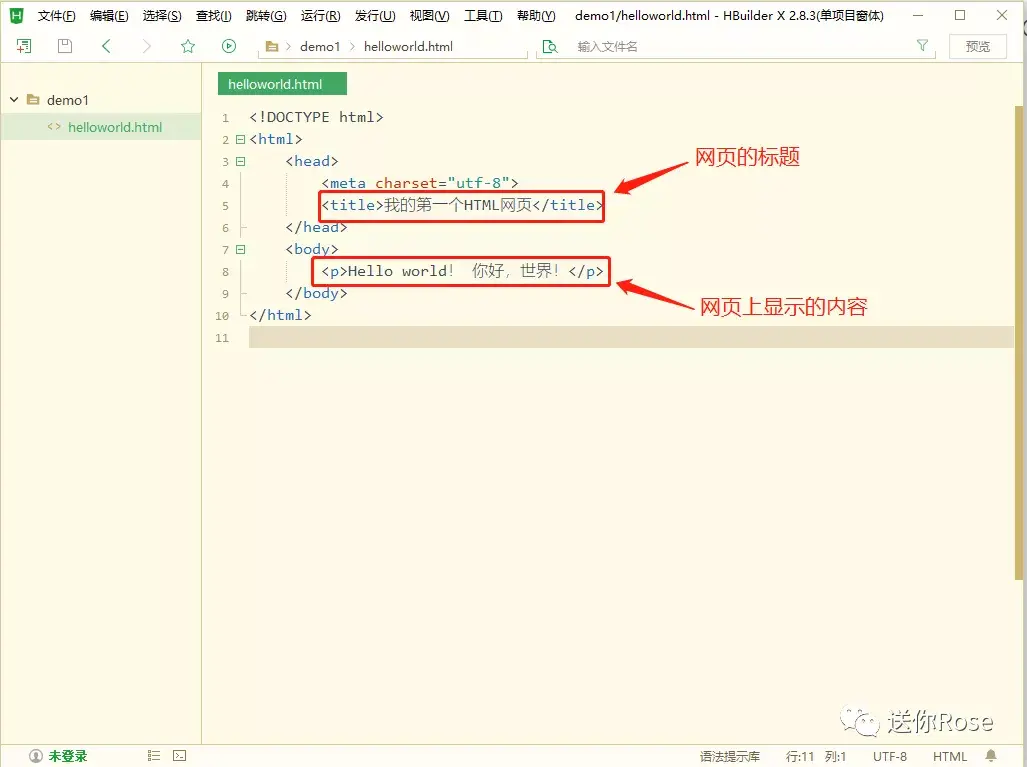Fold the html code block on line 2
The height and width of the screenshot is (767, 1027).
point(239,140)
